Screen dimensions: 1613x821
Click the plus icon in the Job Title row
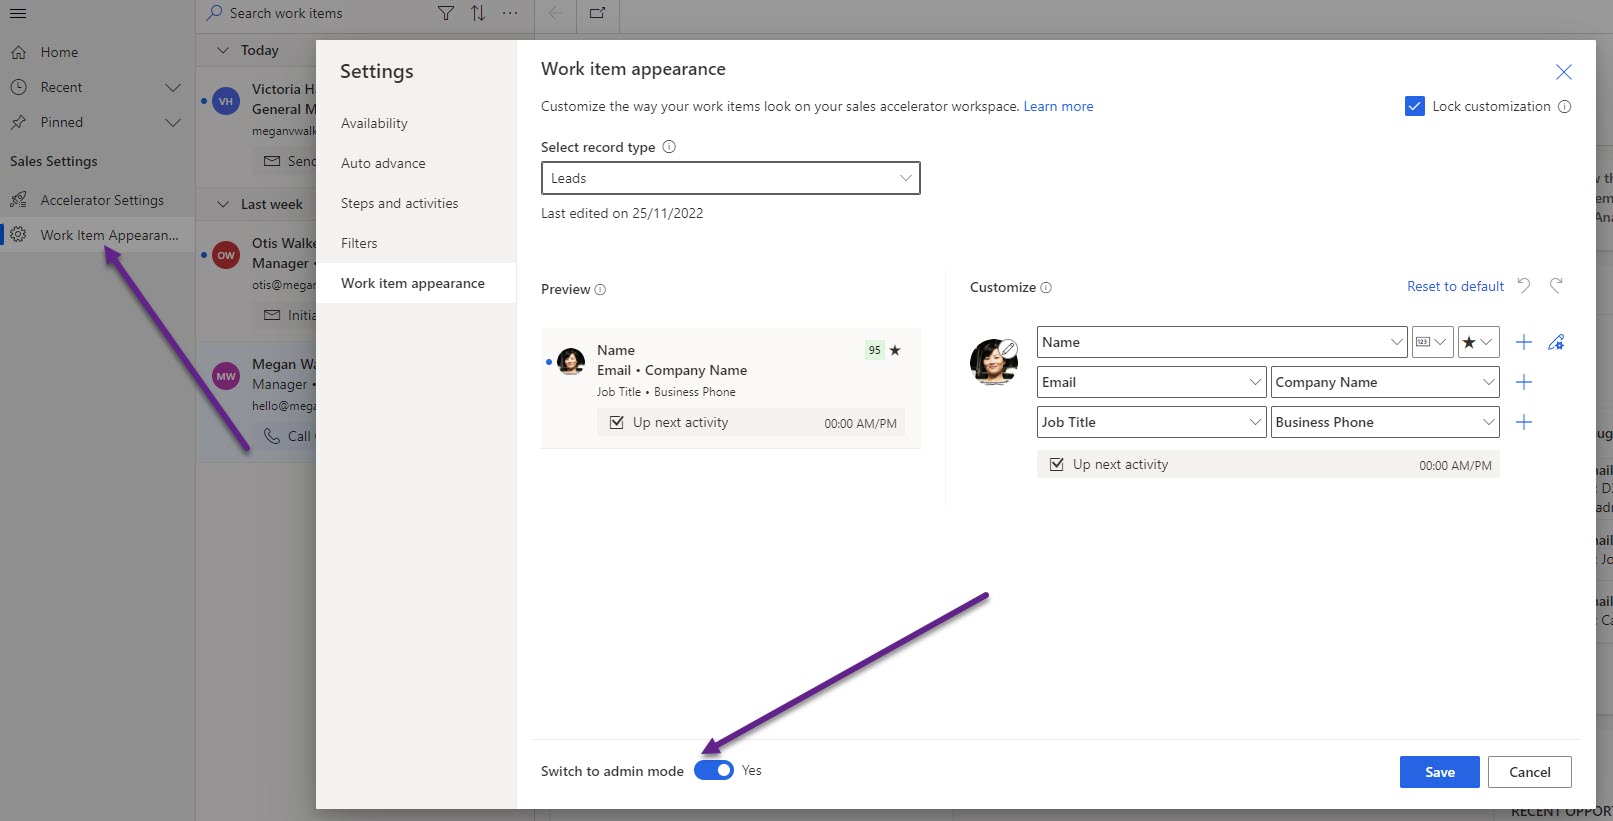(1523, 422)
